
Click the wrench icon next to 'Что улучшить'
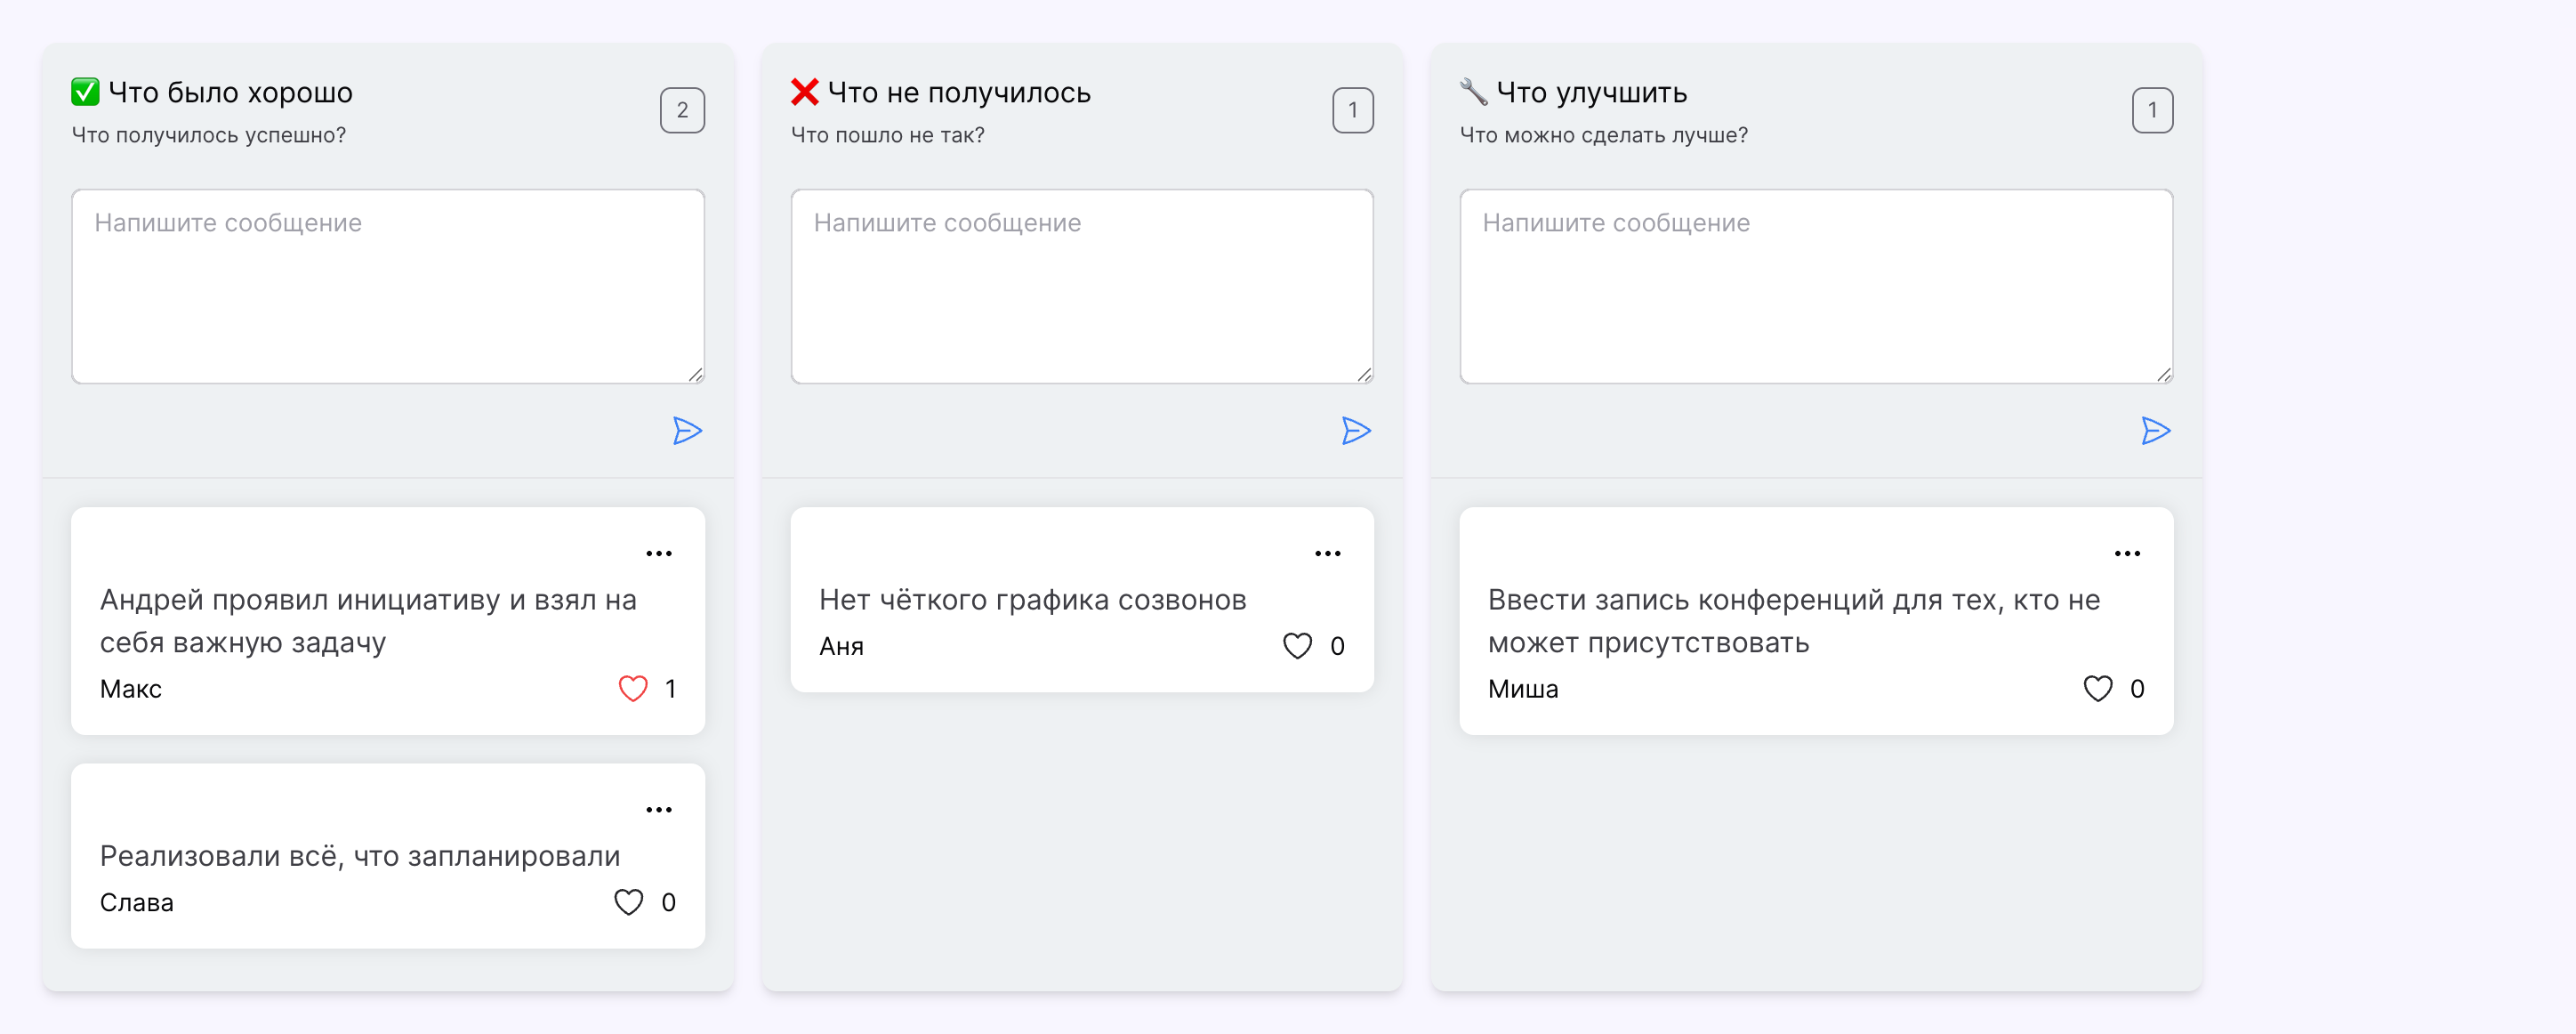click(x=1473, y=92)
